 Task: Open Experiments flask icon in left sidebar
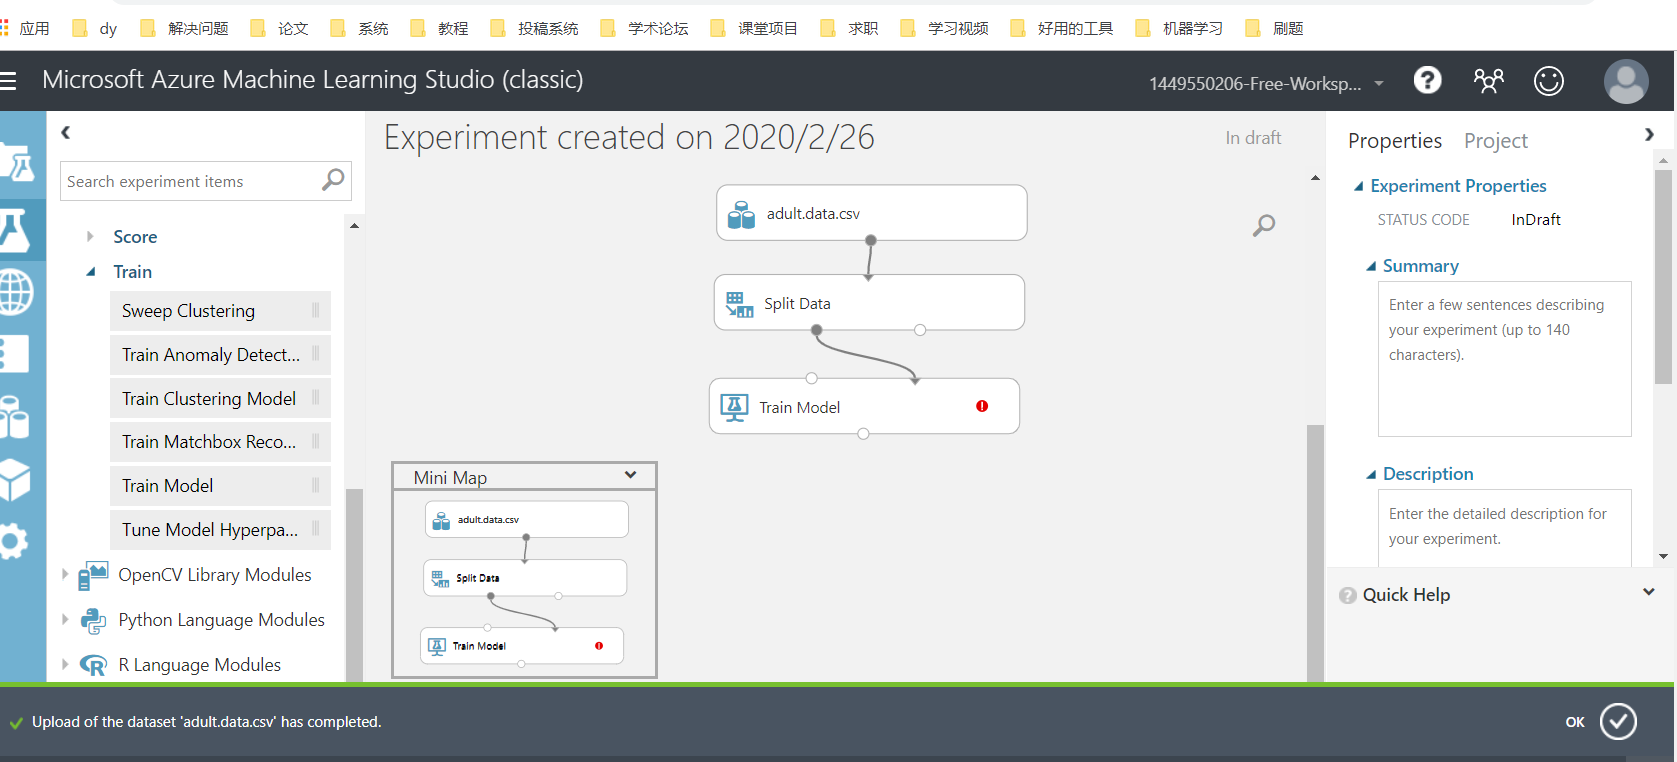(16, 230)
